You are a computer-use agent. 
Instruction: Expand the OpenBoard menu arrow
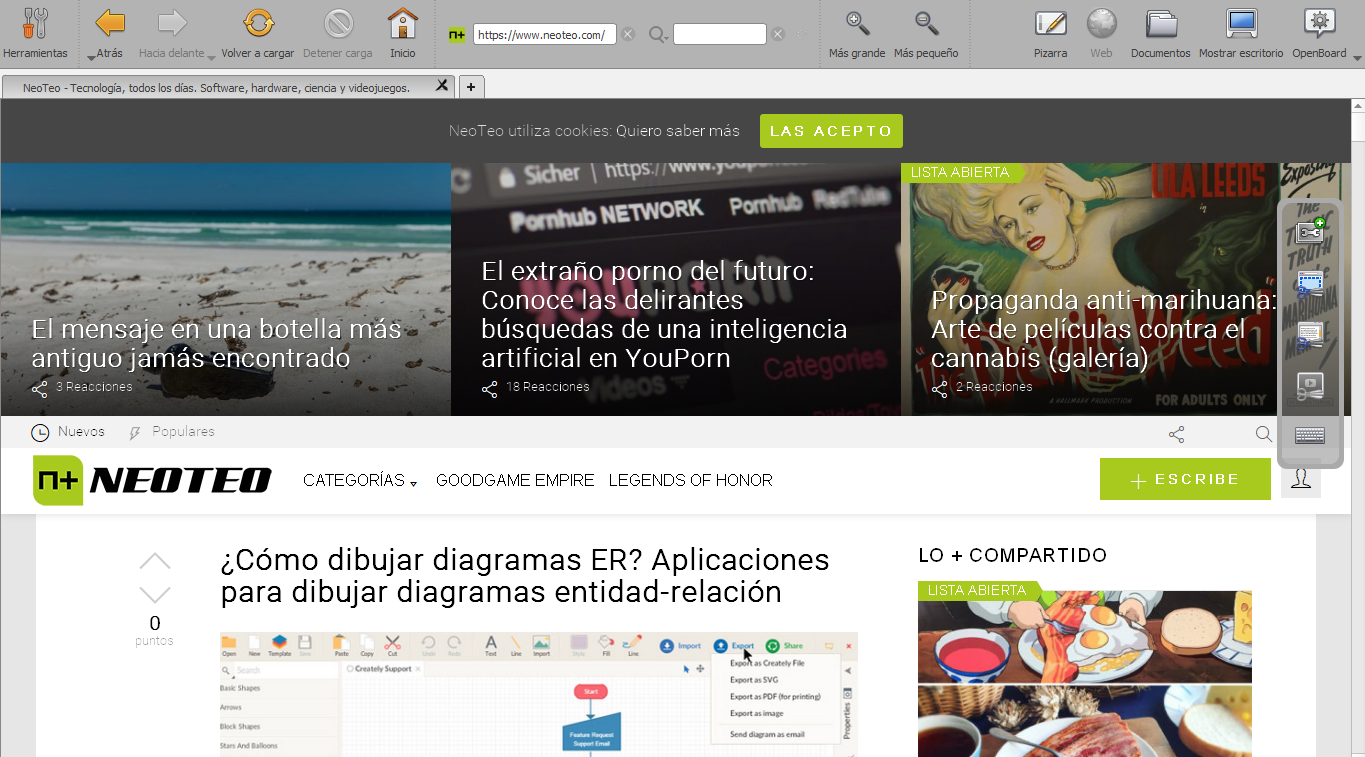pyautogui.click(x=1356, y=56)
